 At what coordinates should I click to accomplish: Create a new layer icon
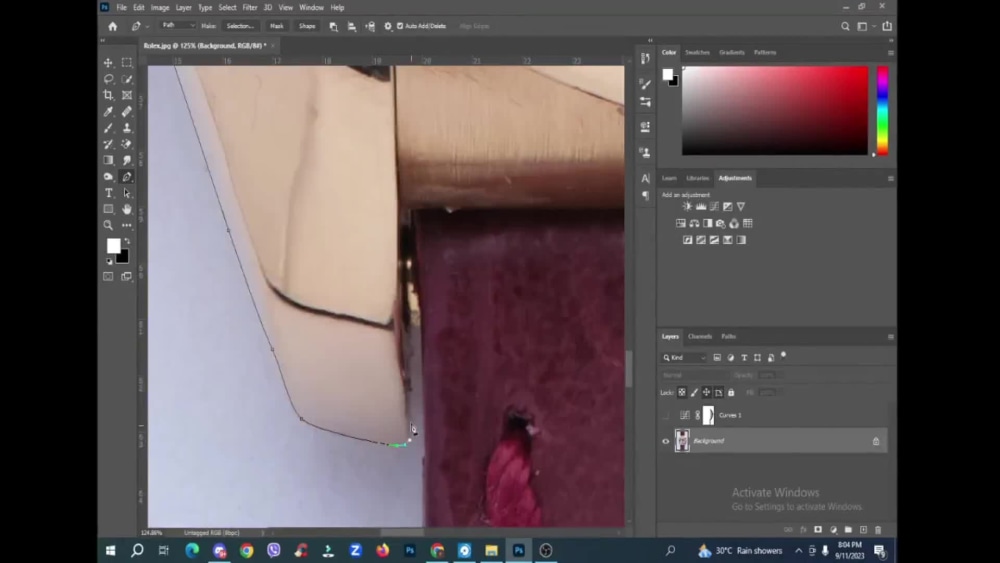click(864, 530)
